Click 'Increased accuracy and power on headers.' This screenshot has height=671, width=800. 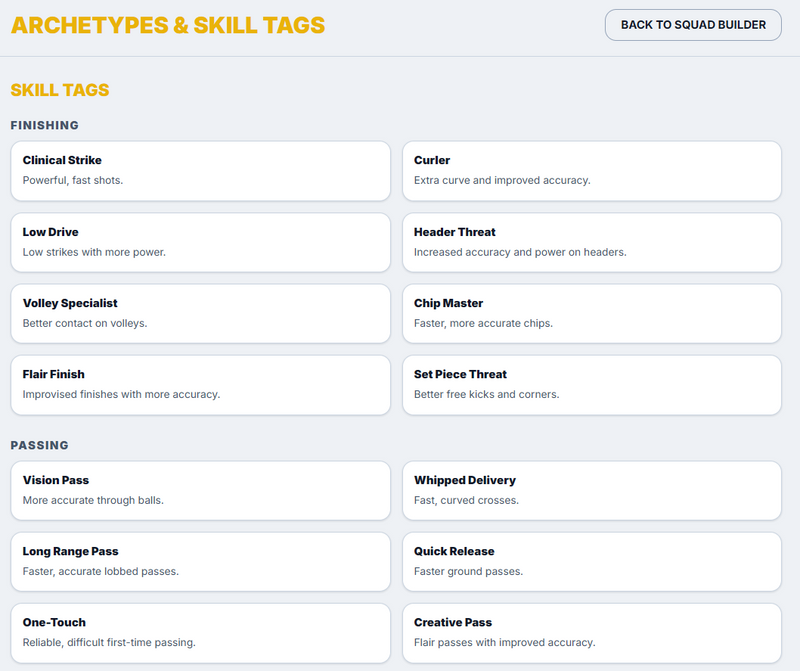point(520,252)
